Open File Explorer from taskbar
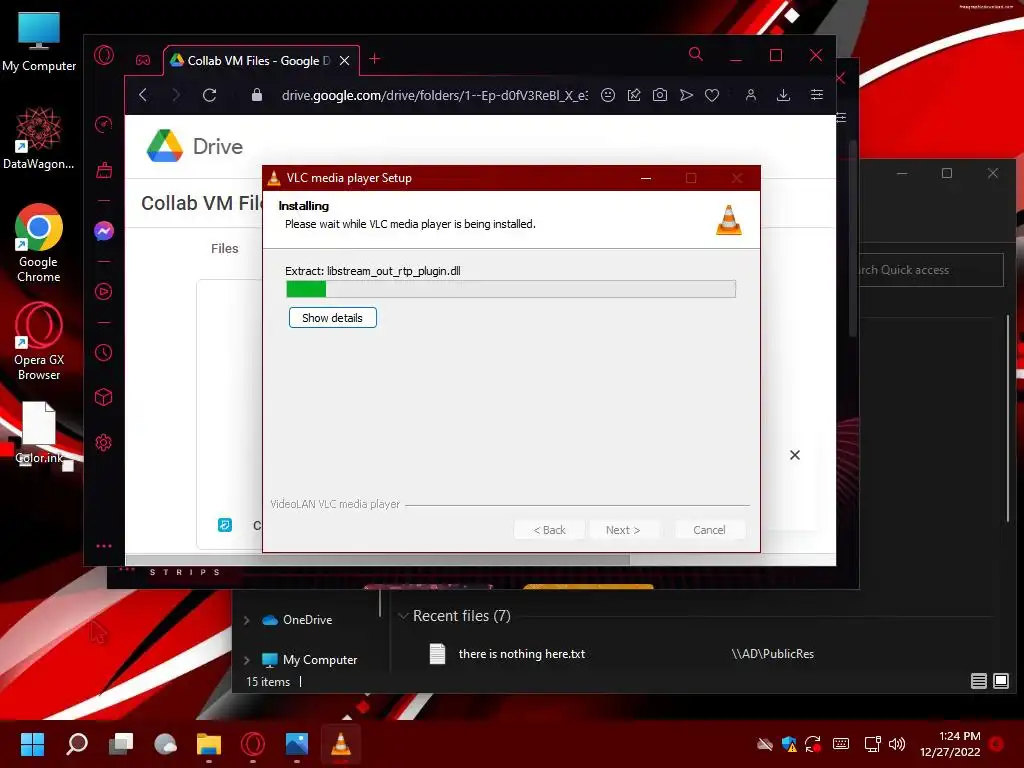Screen dimensions: 1024x768 click(209, 744)
